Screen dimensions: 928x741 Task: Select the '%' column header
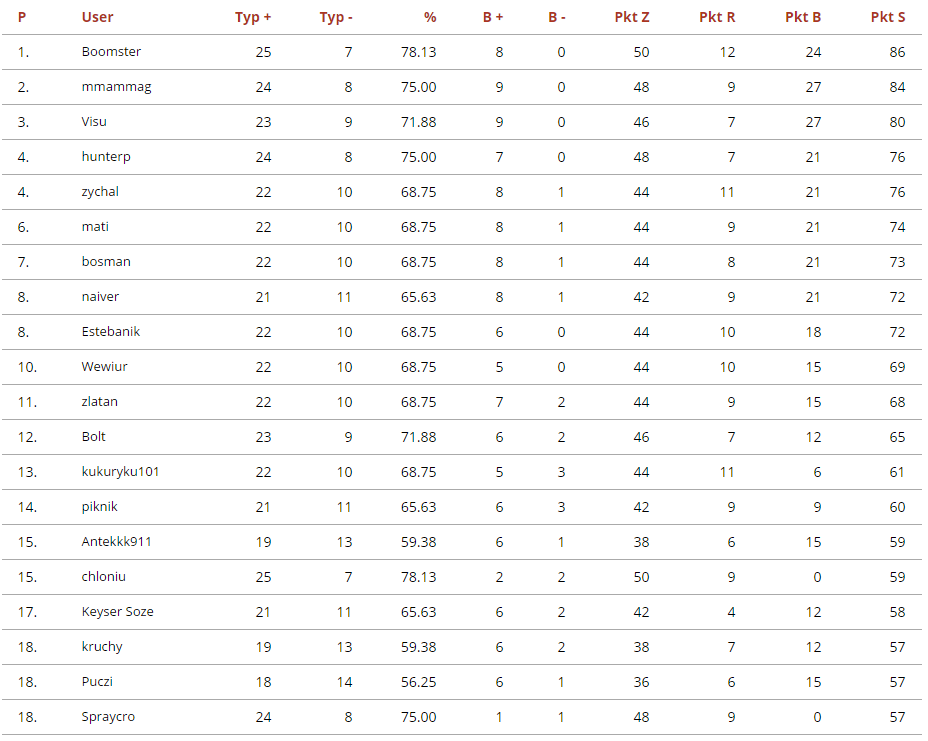430,17
